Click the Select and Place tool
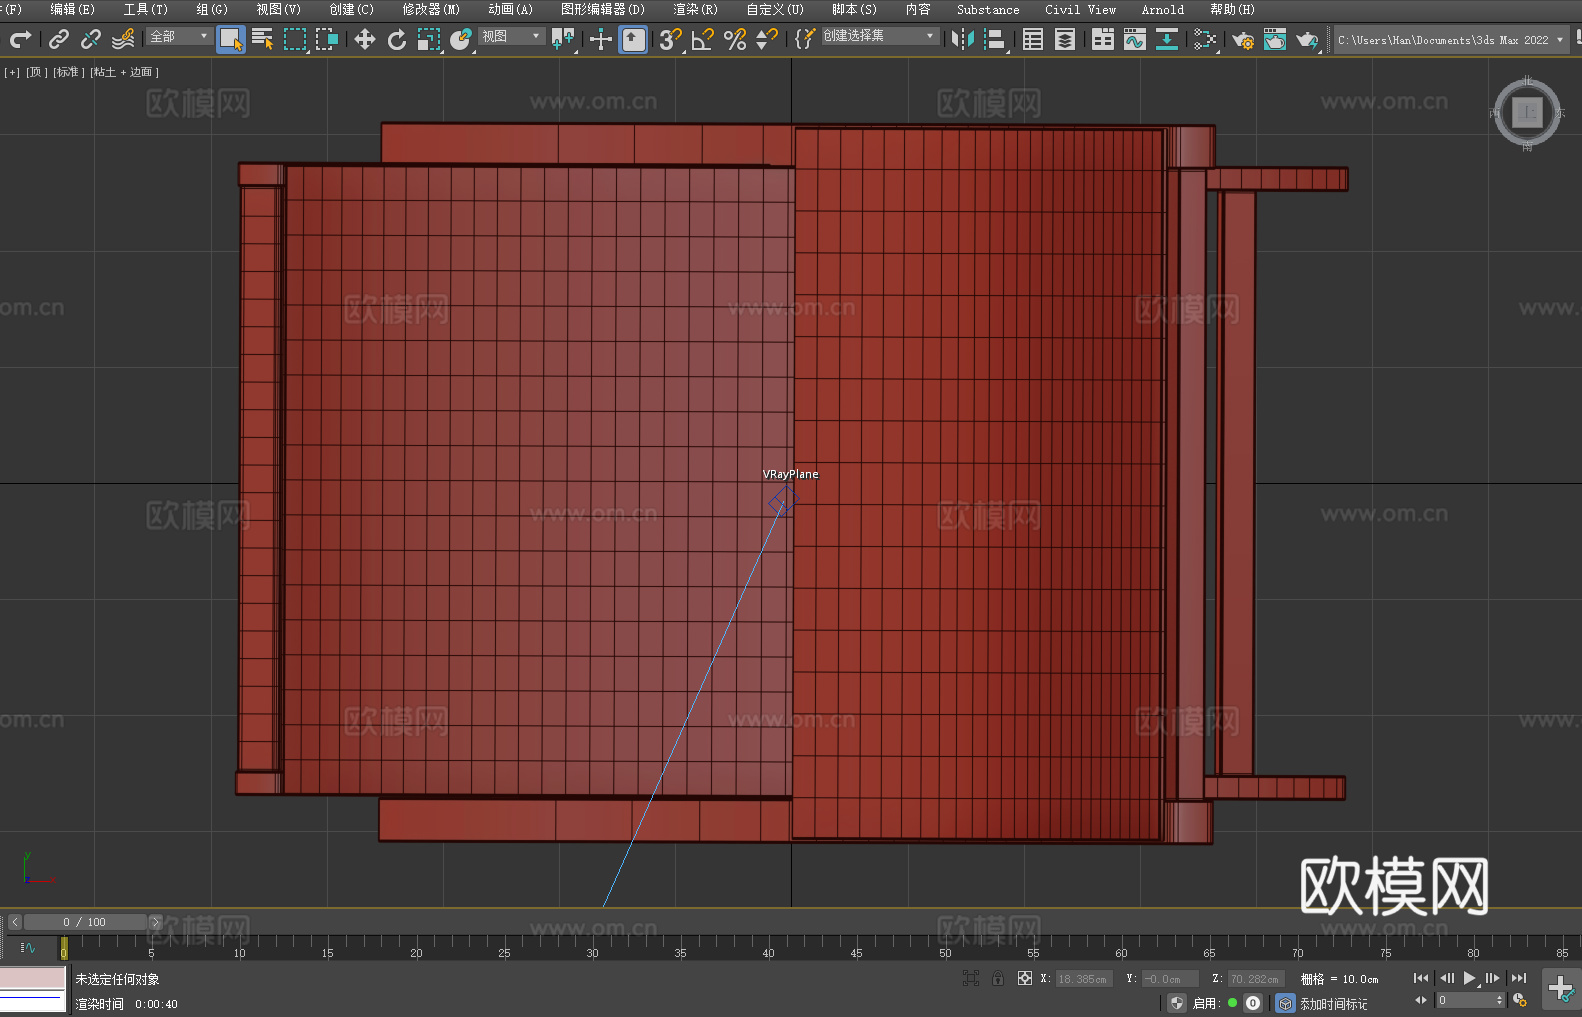The width and height of the screenshot is (1582, 1017). [461, 39]
